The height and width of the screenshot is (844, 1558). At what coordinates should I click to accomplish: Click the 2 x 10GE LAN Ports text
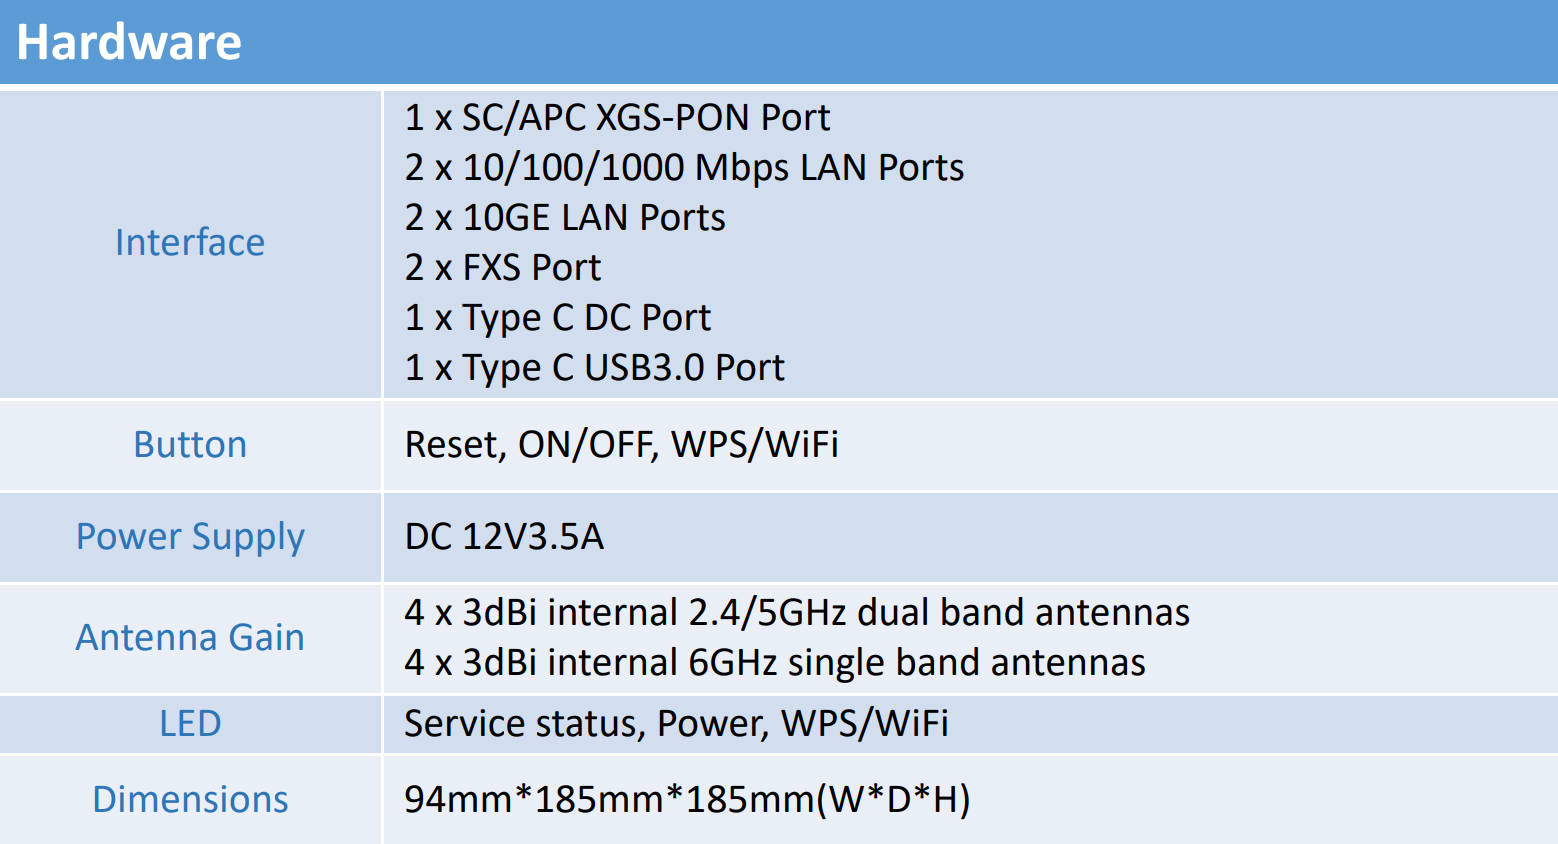click(565, 218)
